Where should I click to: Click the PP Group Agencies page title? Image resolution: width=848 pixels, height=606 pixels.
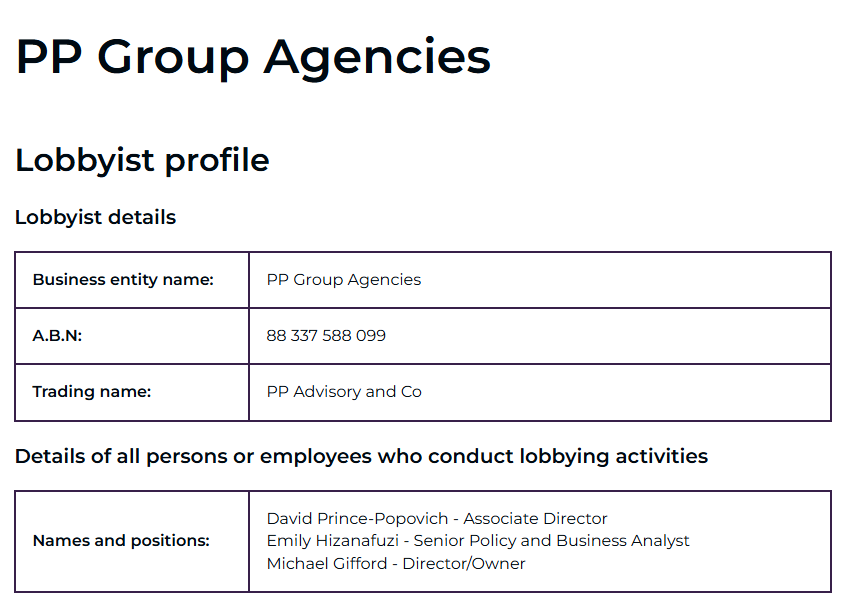coord(253,57)
